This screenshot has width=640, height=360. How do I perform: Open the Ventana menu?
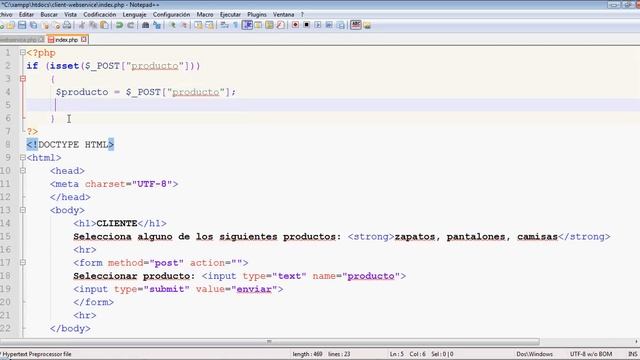[x=284, y=14]
